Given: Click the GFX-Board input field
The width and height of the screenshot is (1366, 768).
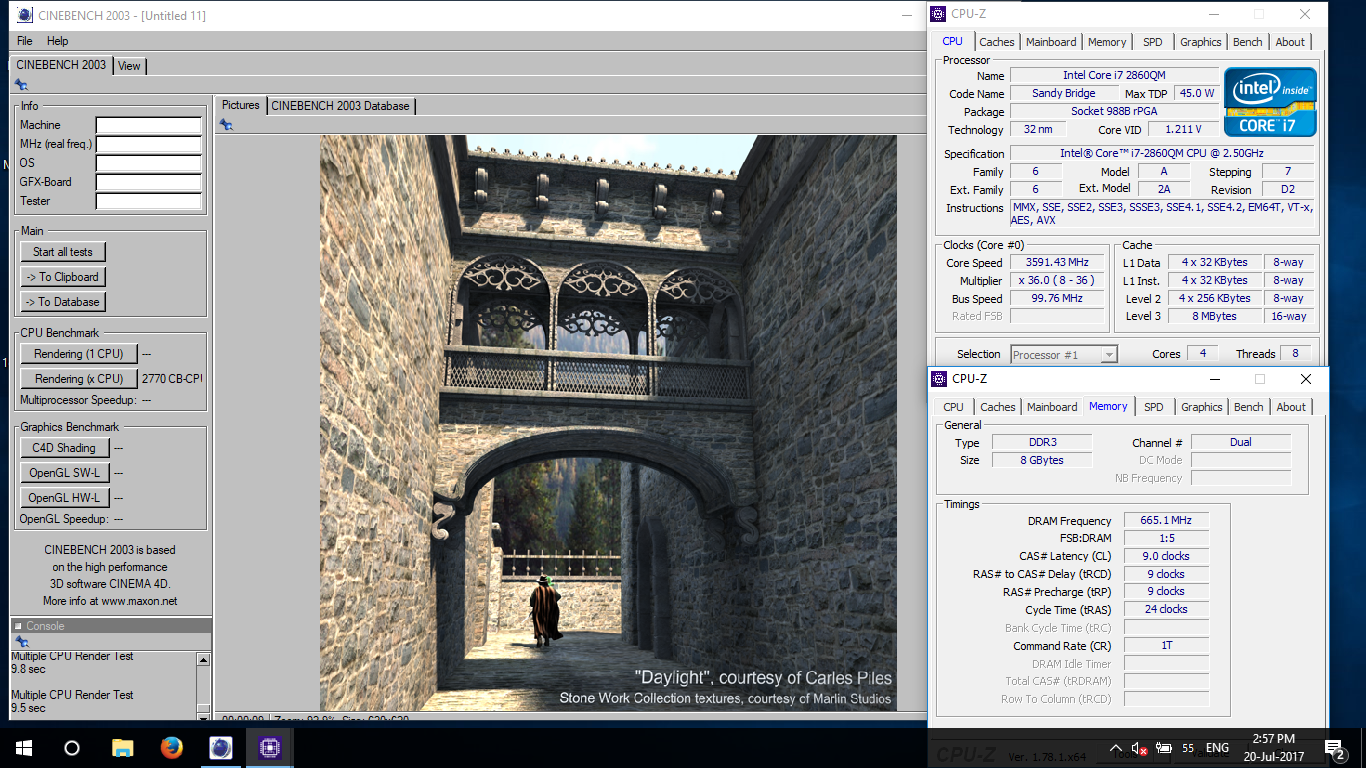Looking at the screenshot, I should click(x=149, y=182).
